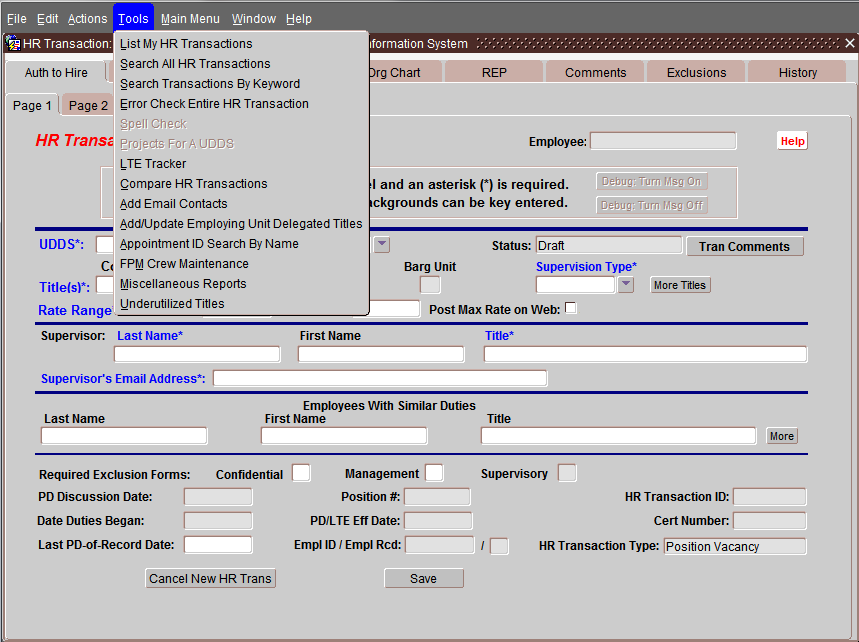Click the Supervision Type input box
Viewport: 859px width, 642px height.
pos(575,285)
